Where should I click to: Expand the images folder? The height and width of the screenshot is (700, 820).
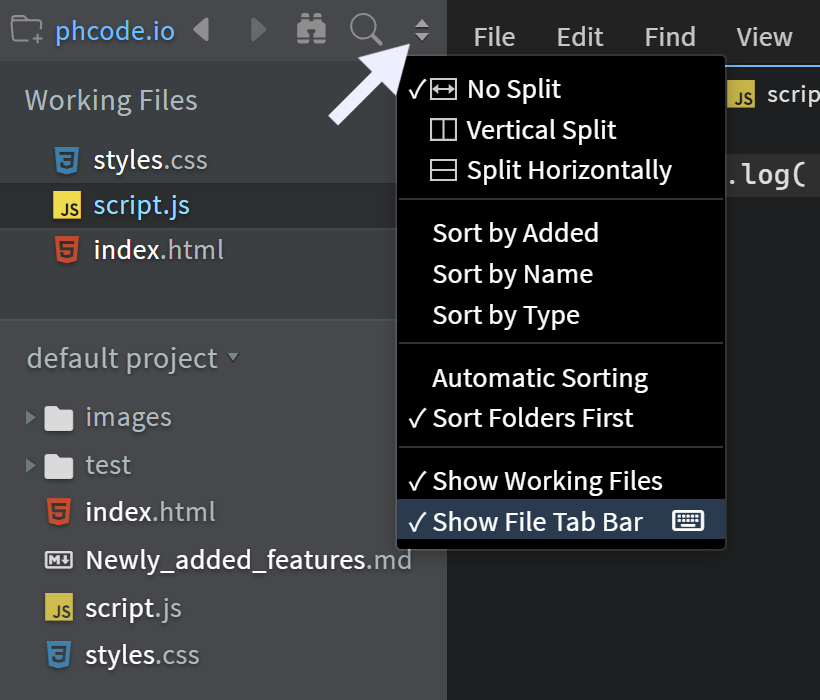pyautogui.click(x=29, y=417)
